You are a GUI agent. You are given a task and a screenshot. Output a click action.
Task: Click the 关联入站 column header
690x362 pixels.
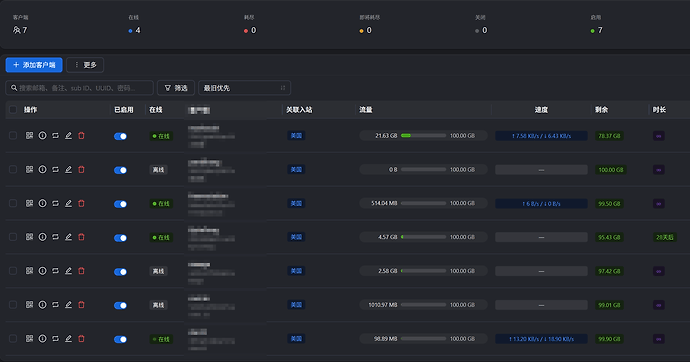click(x=299, y=110)
